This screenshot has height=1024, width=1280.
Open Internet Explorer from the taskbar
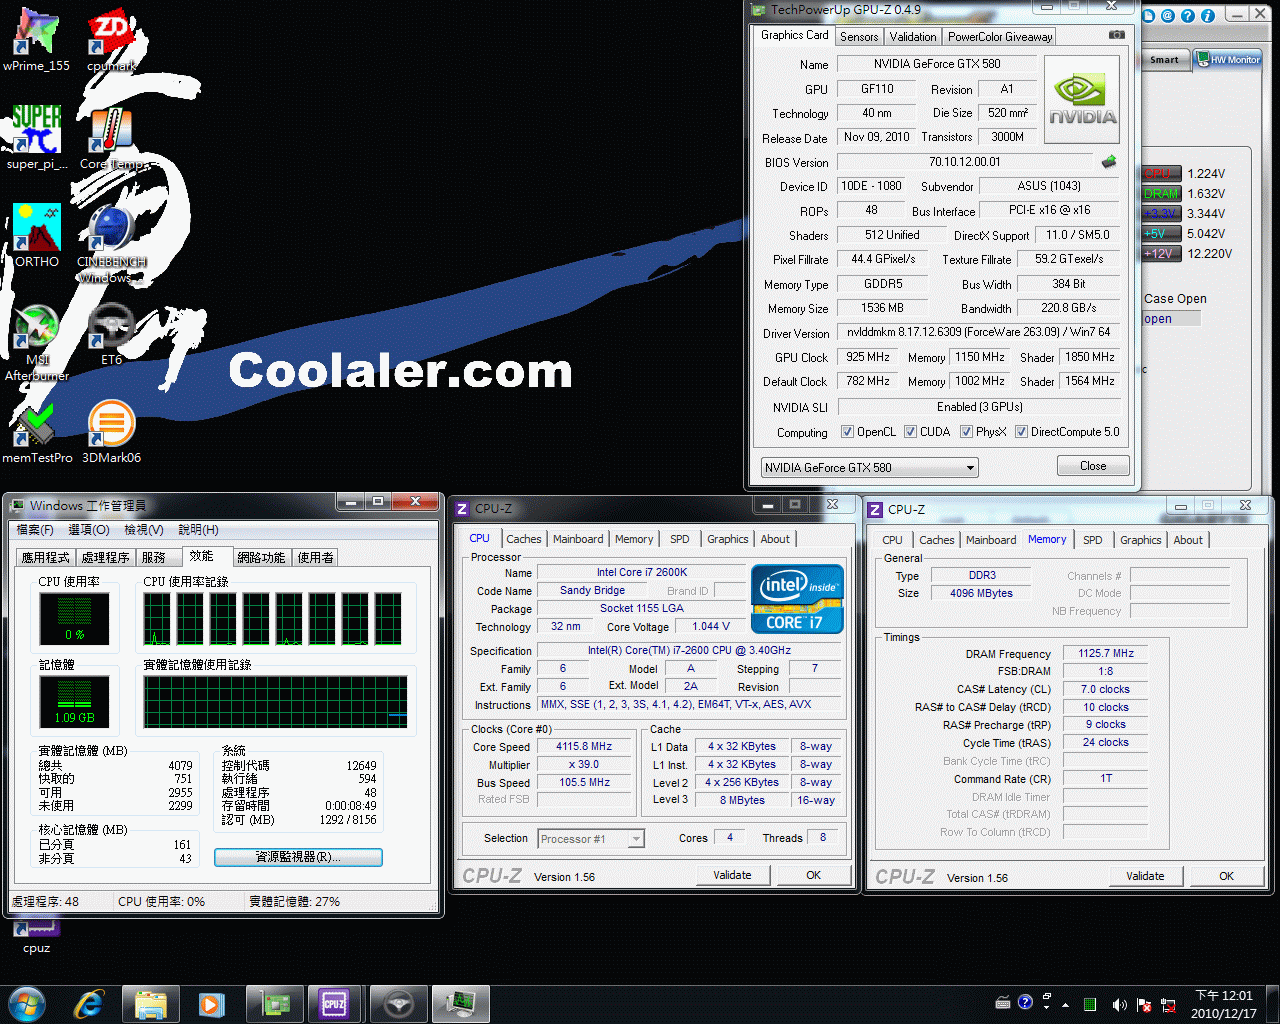(x=88, y=1004)
